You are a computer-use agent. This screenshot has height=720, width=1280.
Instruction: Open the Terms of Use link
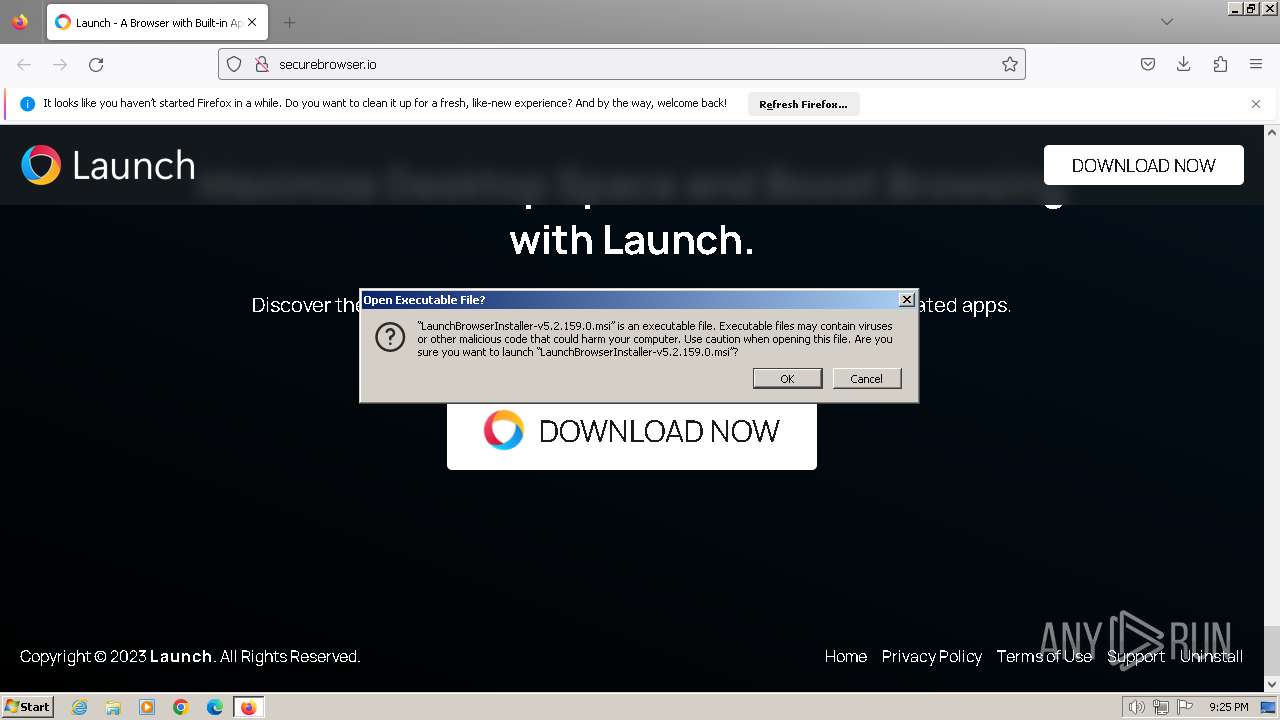point(1044,656)
